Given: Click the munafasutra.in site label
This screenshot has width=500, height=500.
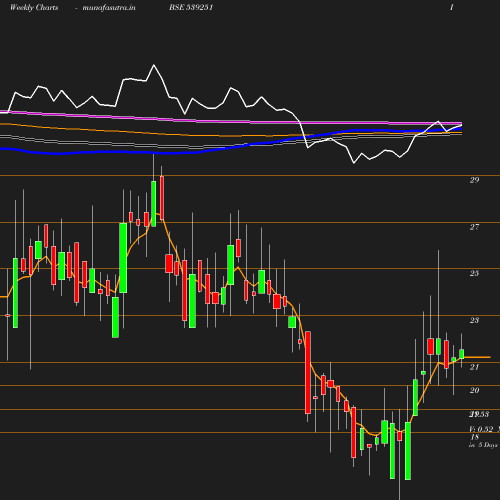Looking at the screenshot, I should click(x=109, y=7).
